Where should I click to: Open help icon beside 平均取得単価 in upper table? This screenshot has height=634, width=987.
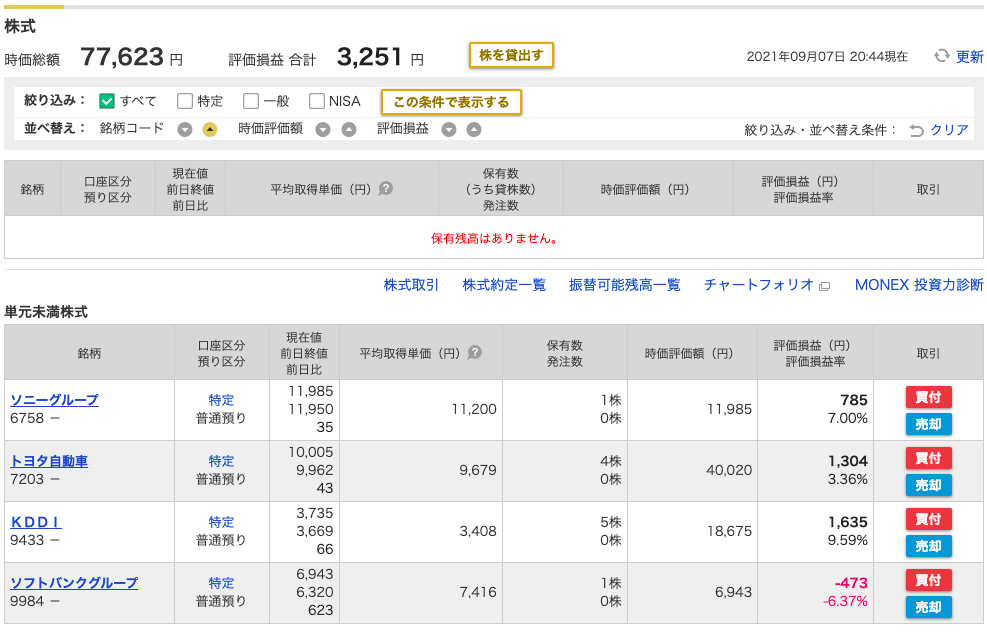click(386, 188)
